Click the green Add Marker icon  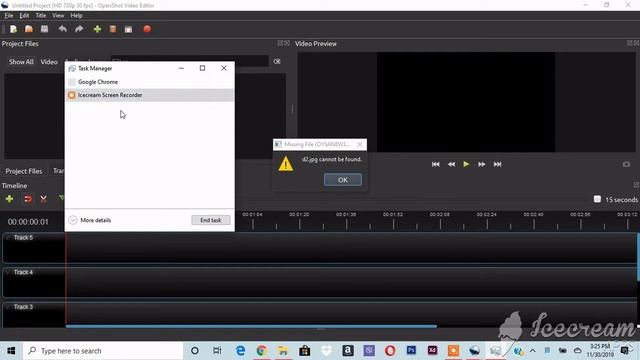point(61,198)
